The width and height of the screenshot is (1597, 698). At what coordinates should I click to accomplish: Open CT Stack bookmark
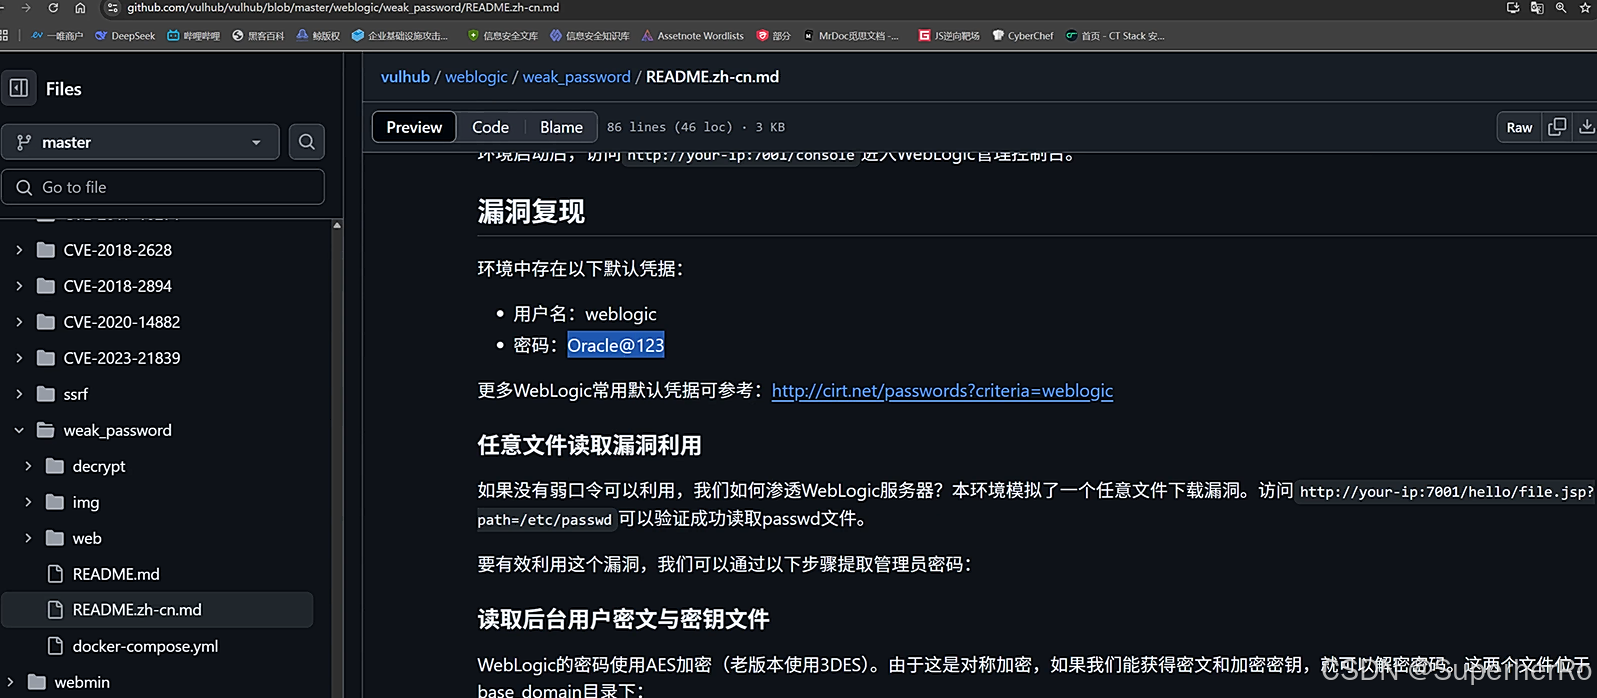pyautogui.click(x=1115, y=36)
